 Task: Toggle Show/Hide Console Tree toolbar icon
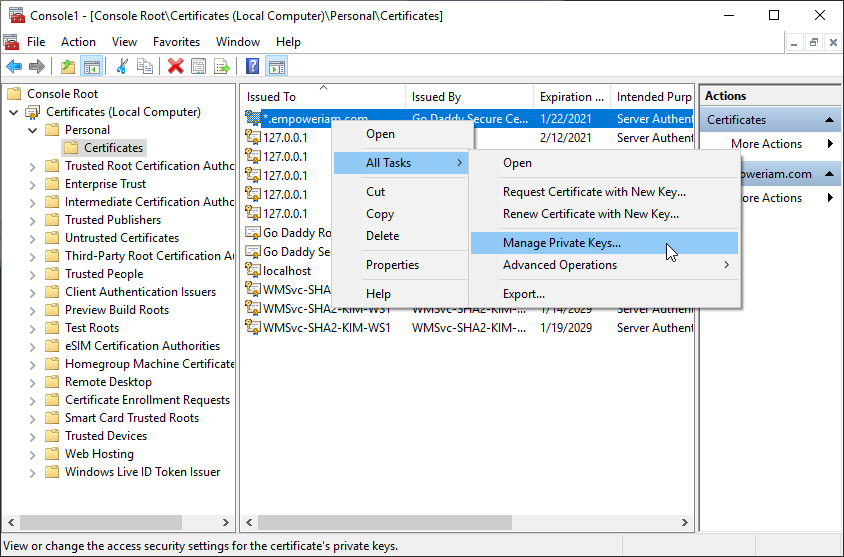point(92,67)
